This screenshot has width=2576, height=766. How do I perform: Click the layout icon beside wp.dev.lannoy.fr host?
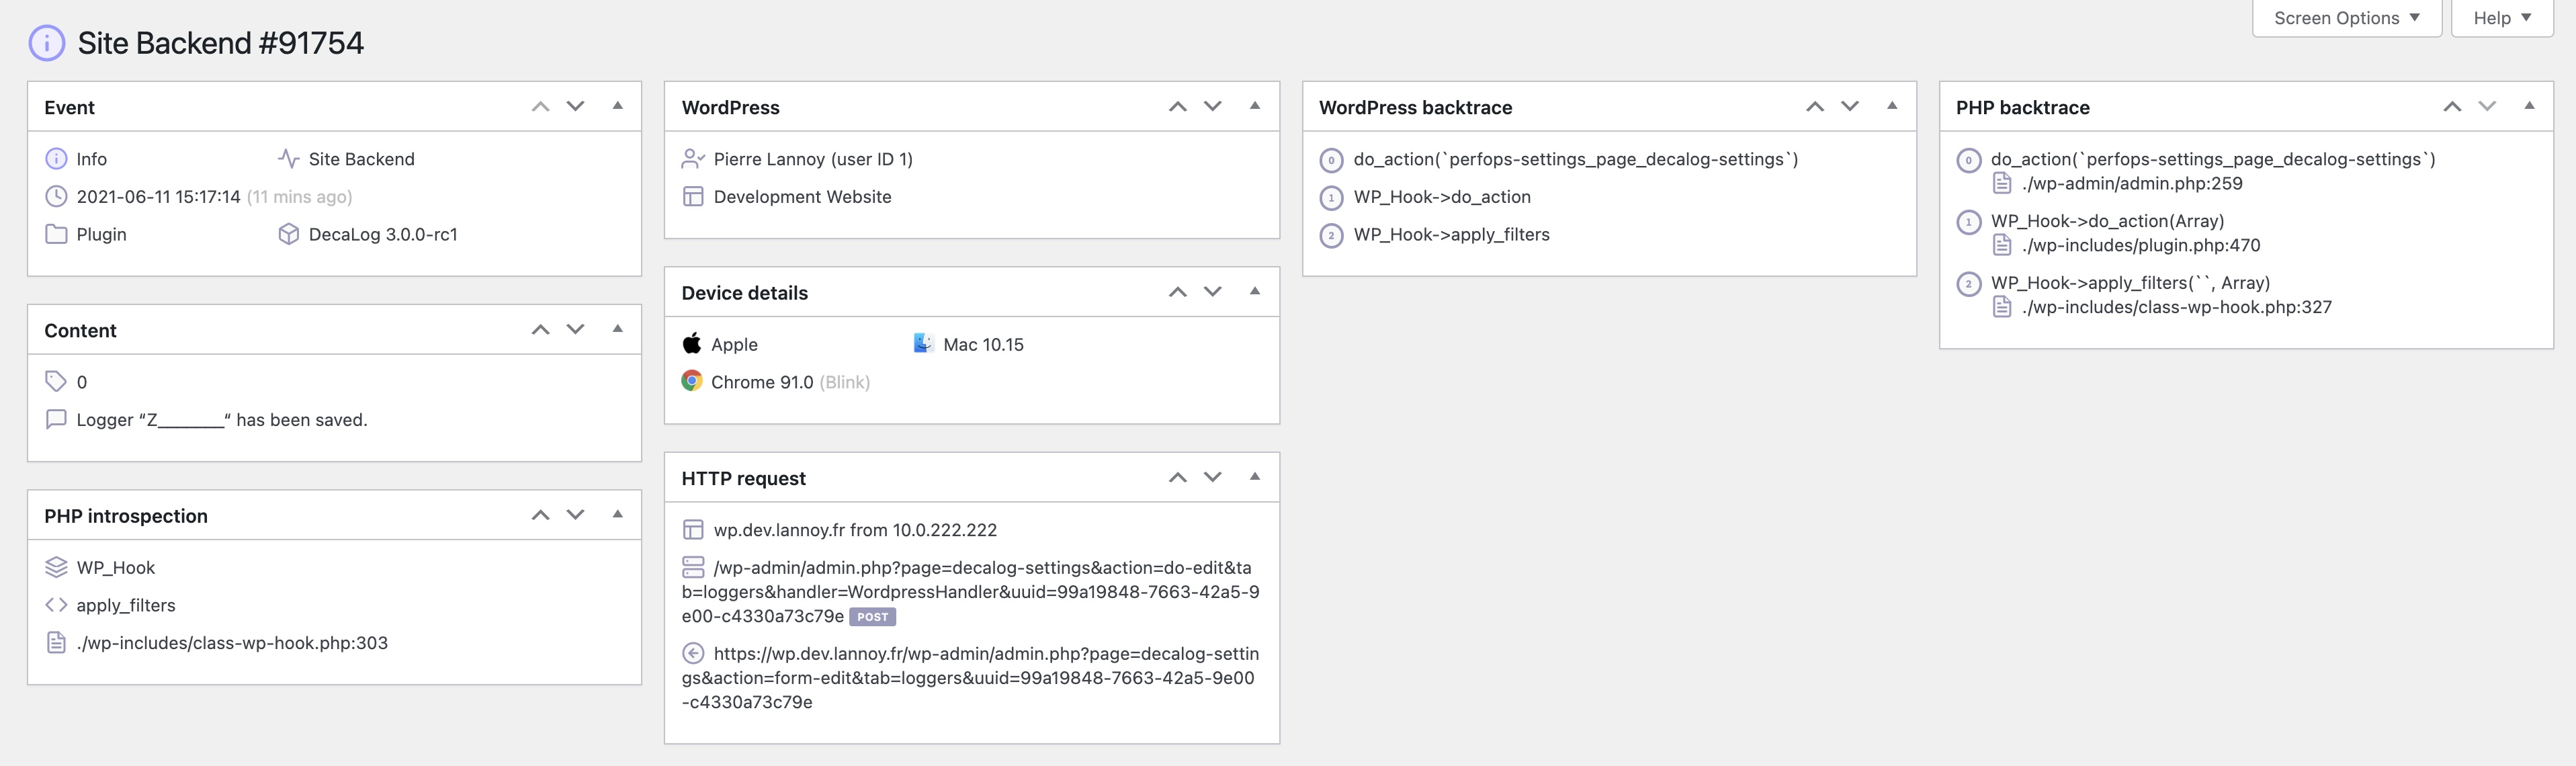tap(693, 530)
